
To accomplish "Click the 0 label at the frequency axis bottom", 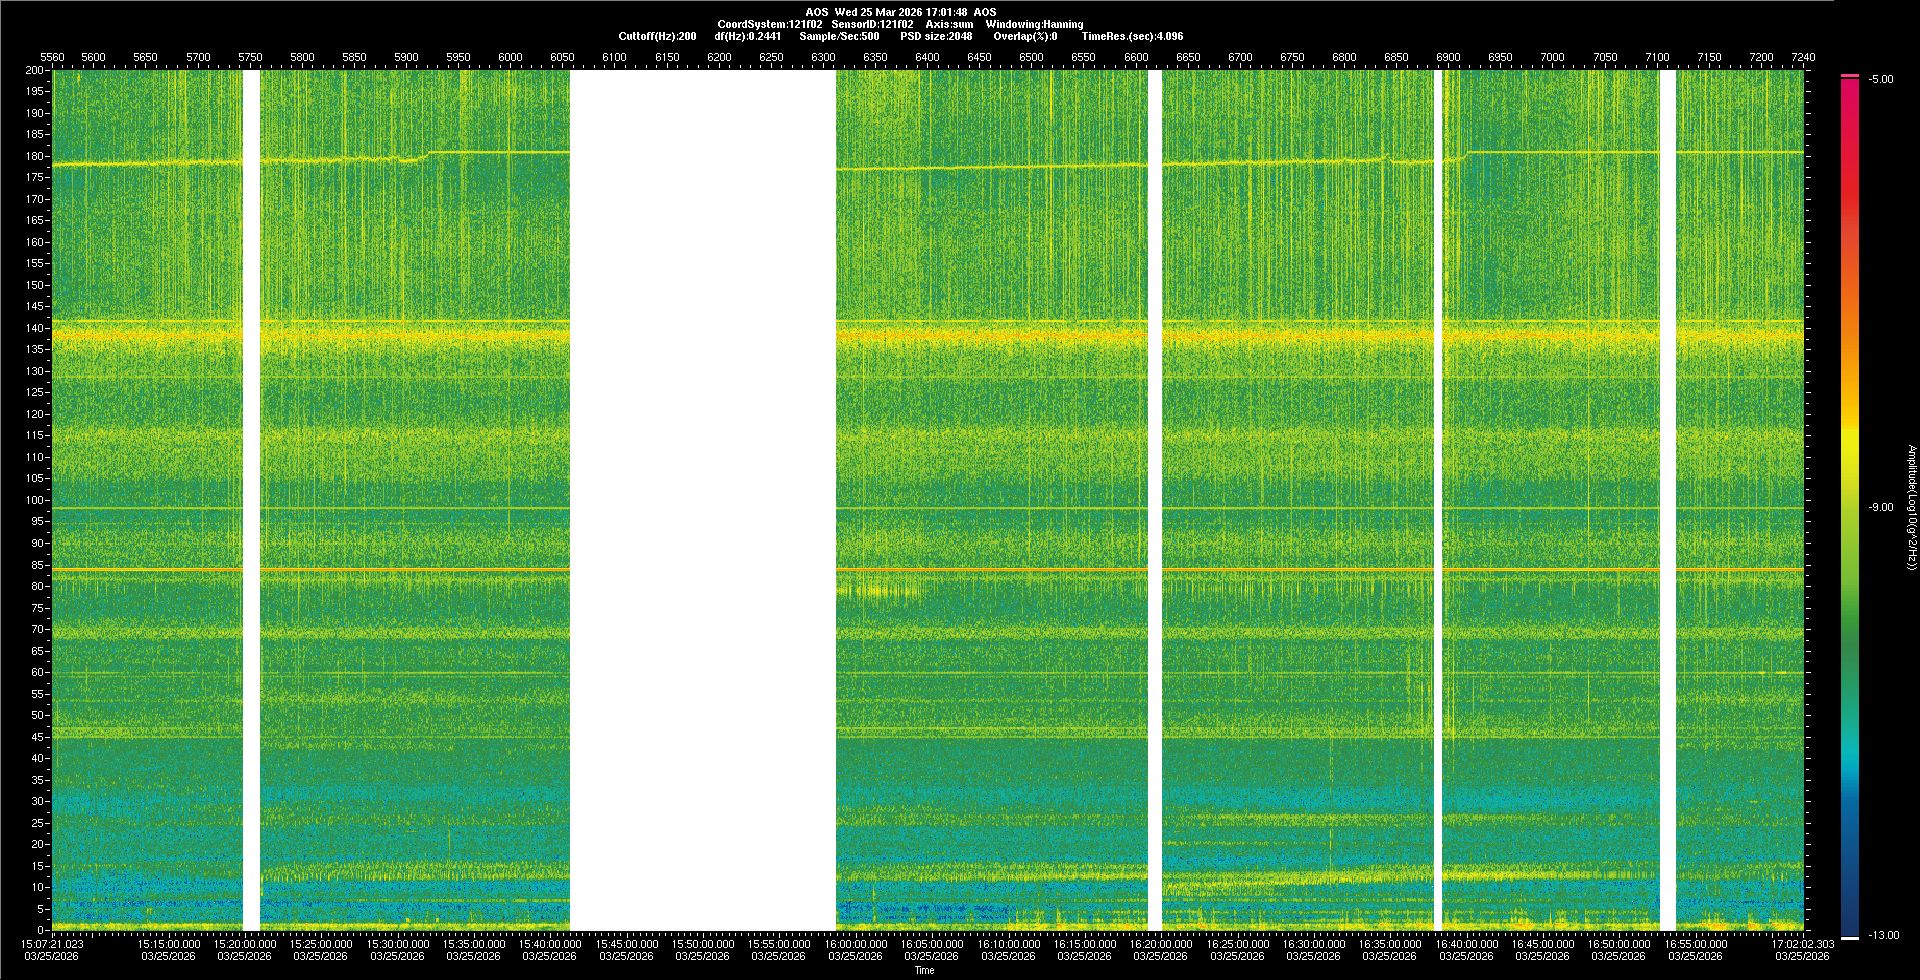I will click(41, 930).
